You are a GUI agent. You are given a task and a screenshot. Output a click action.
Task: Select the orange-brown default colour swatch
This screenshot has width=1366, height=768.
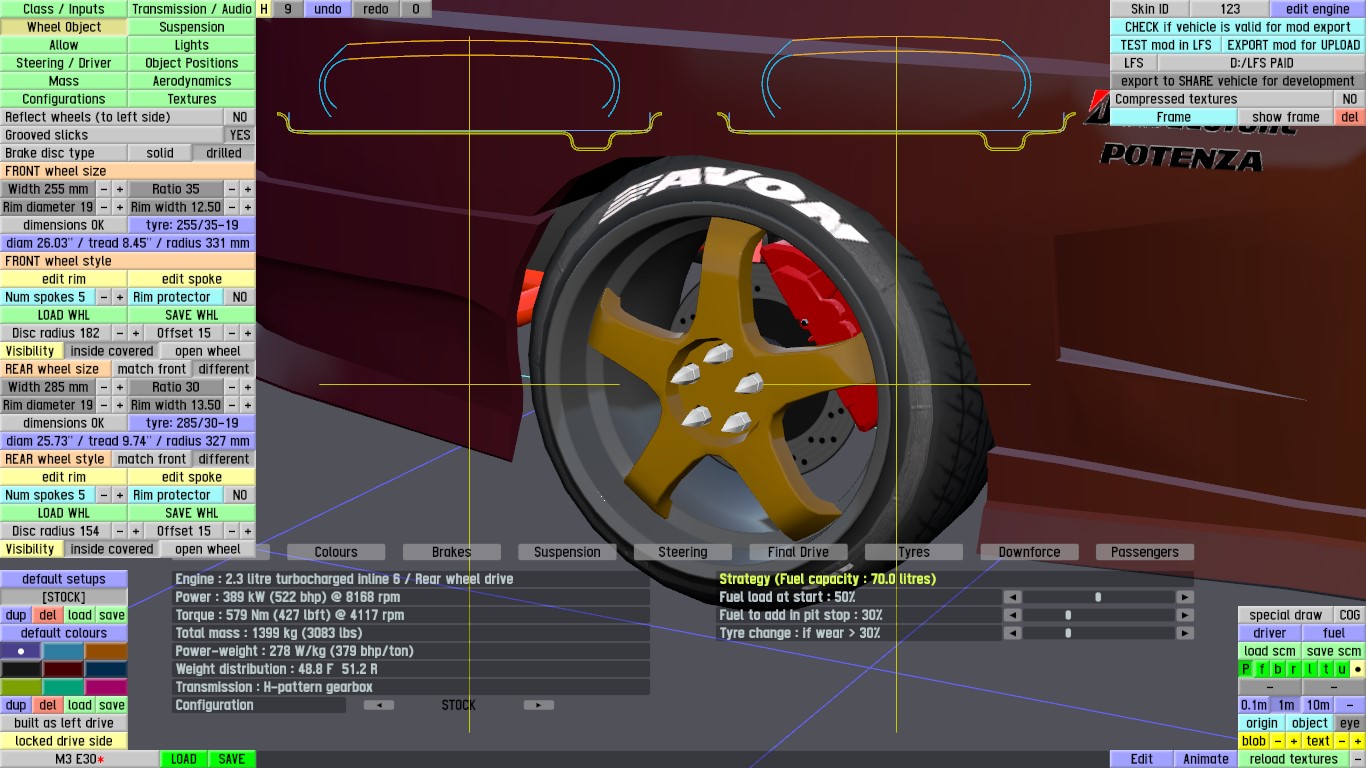click(x=106, y=651)
